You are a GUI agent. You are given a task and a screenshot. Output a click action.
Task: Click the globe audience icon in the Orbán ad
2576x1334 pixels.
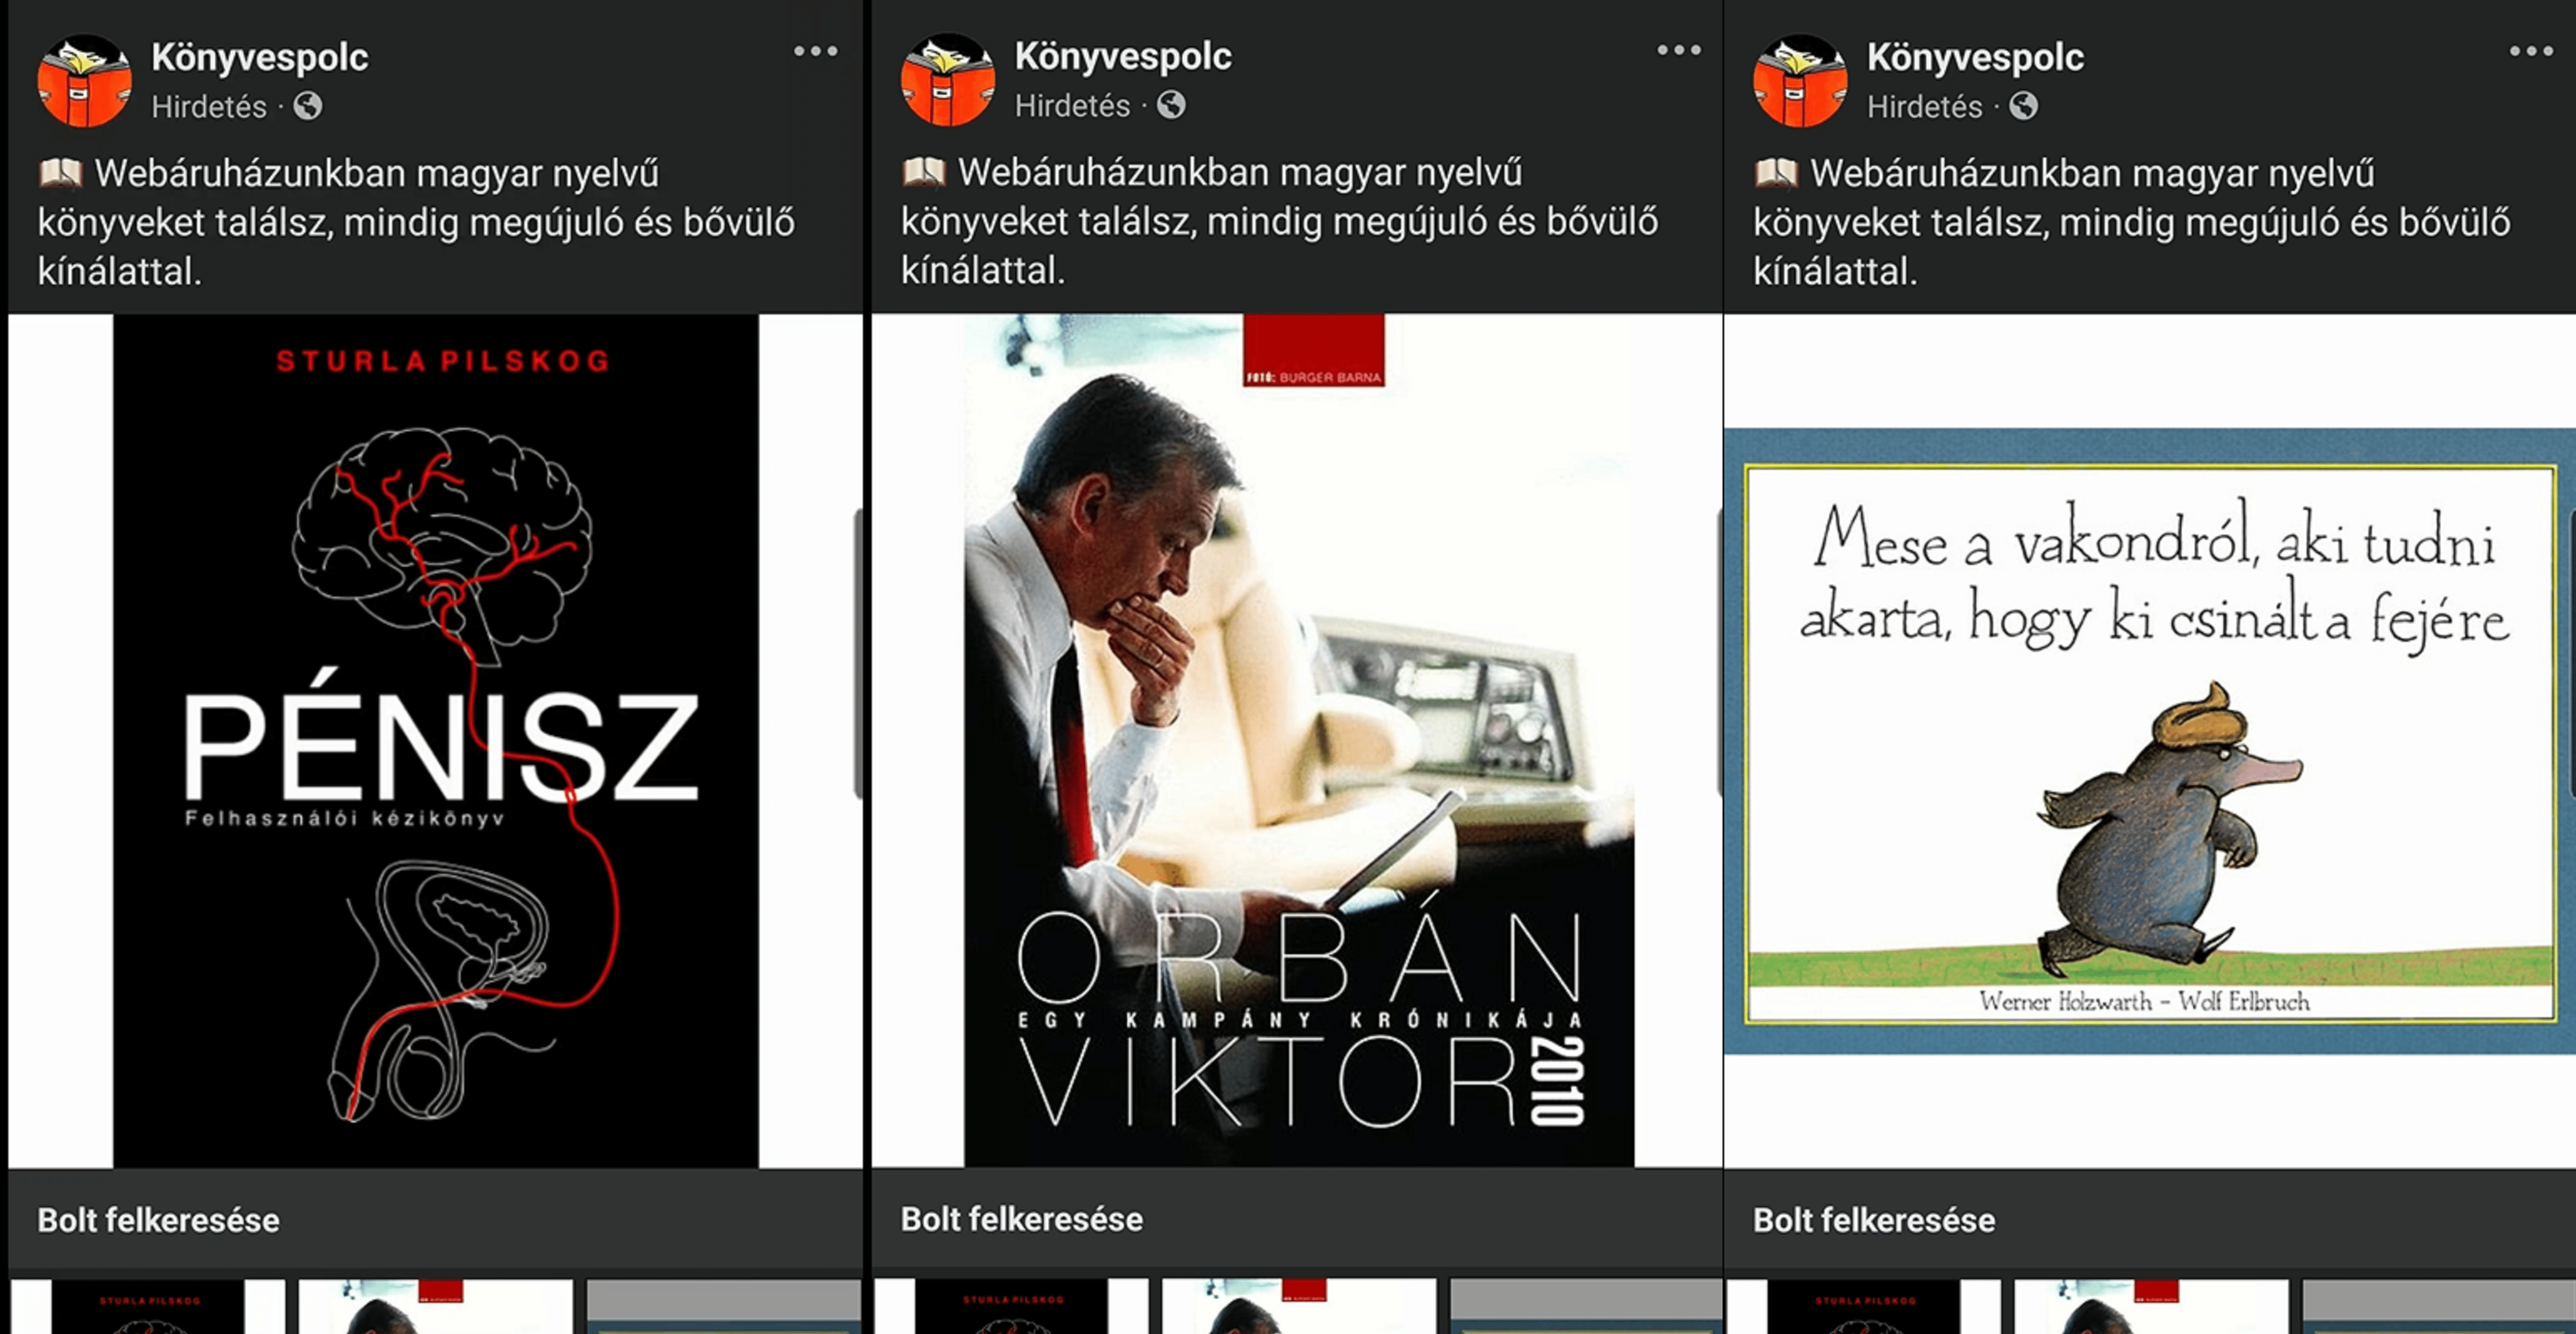point(1171,105)
